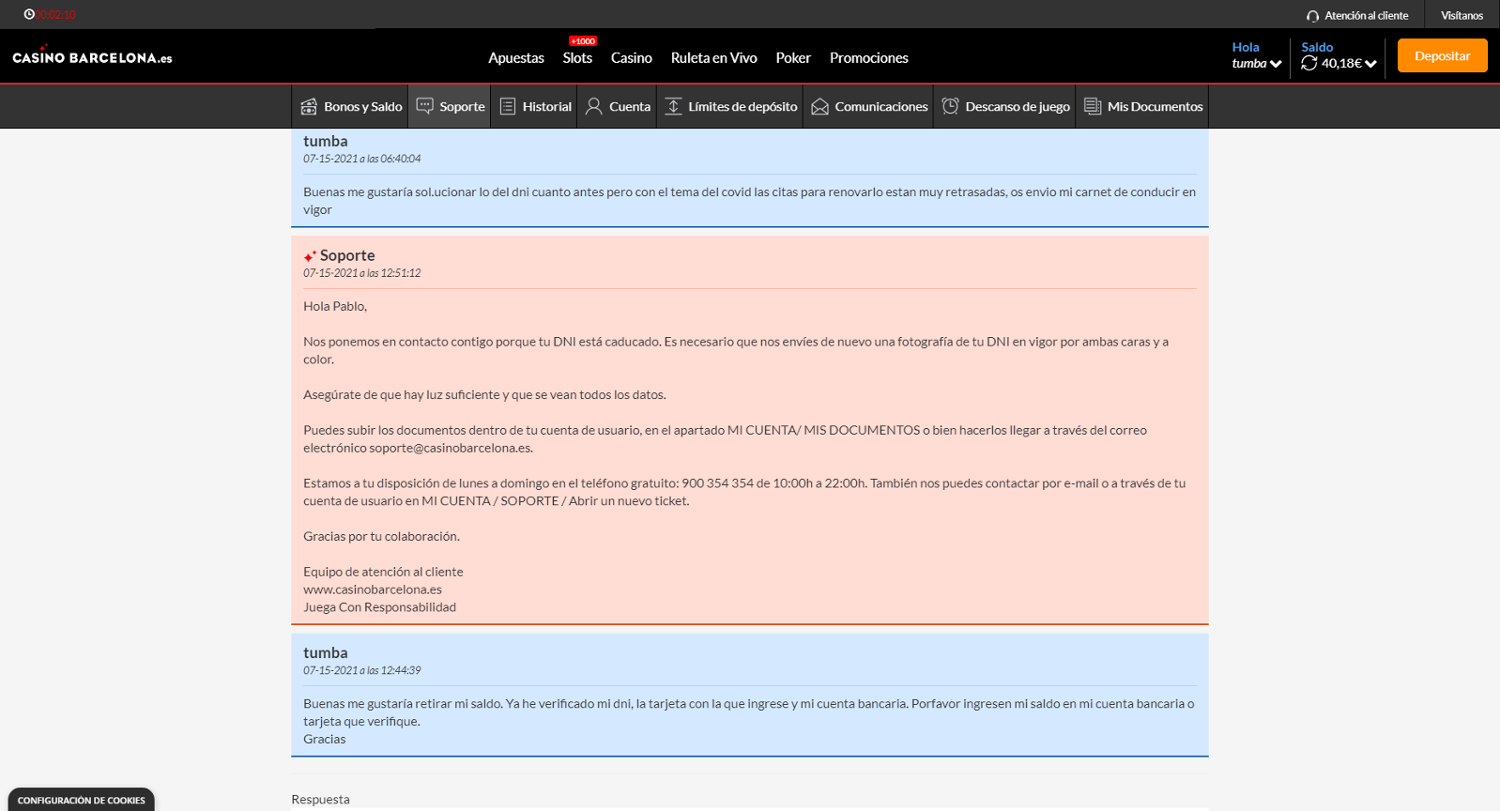
Task: Expand the 40,18€ balance dropdown arrow
Action: coord(1371,64)
